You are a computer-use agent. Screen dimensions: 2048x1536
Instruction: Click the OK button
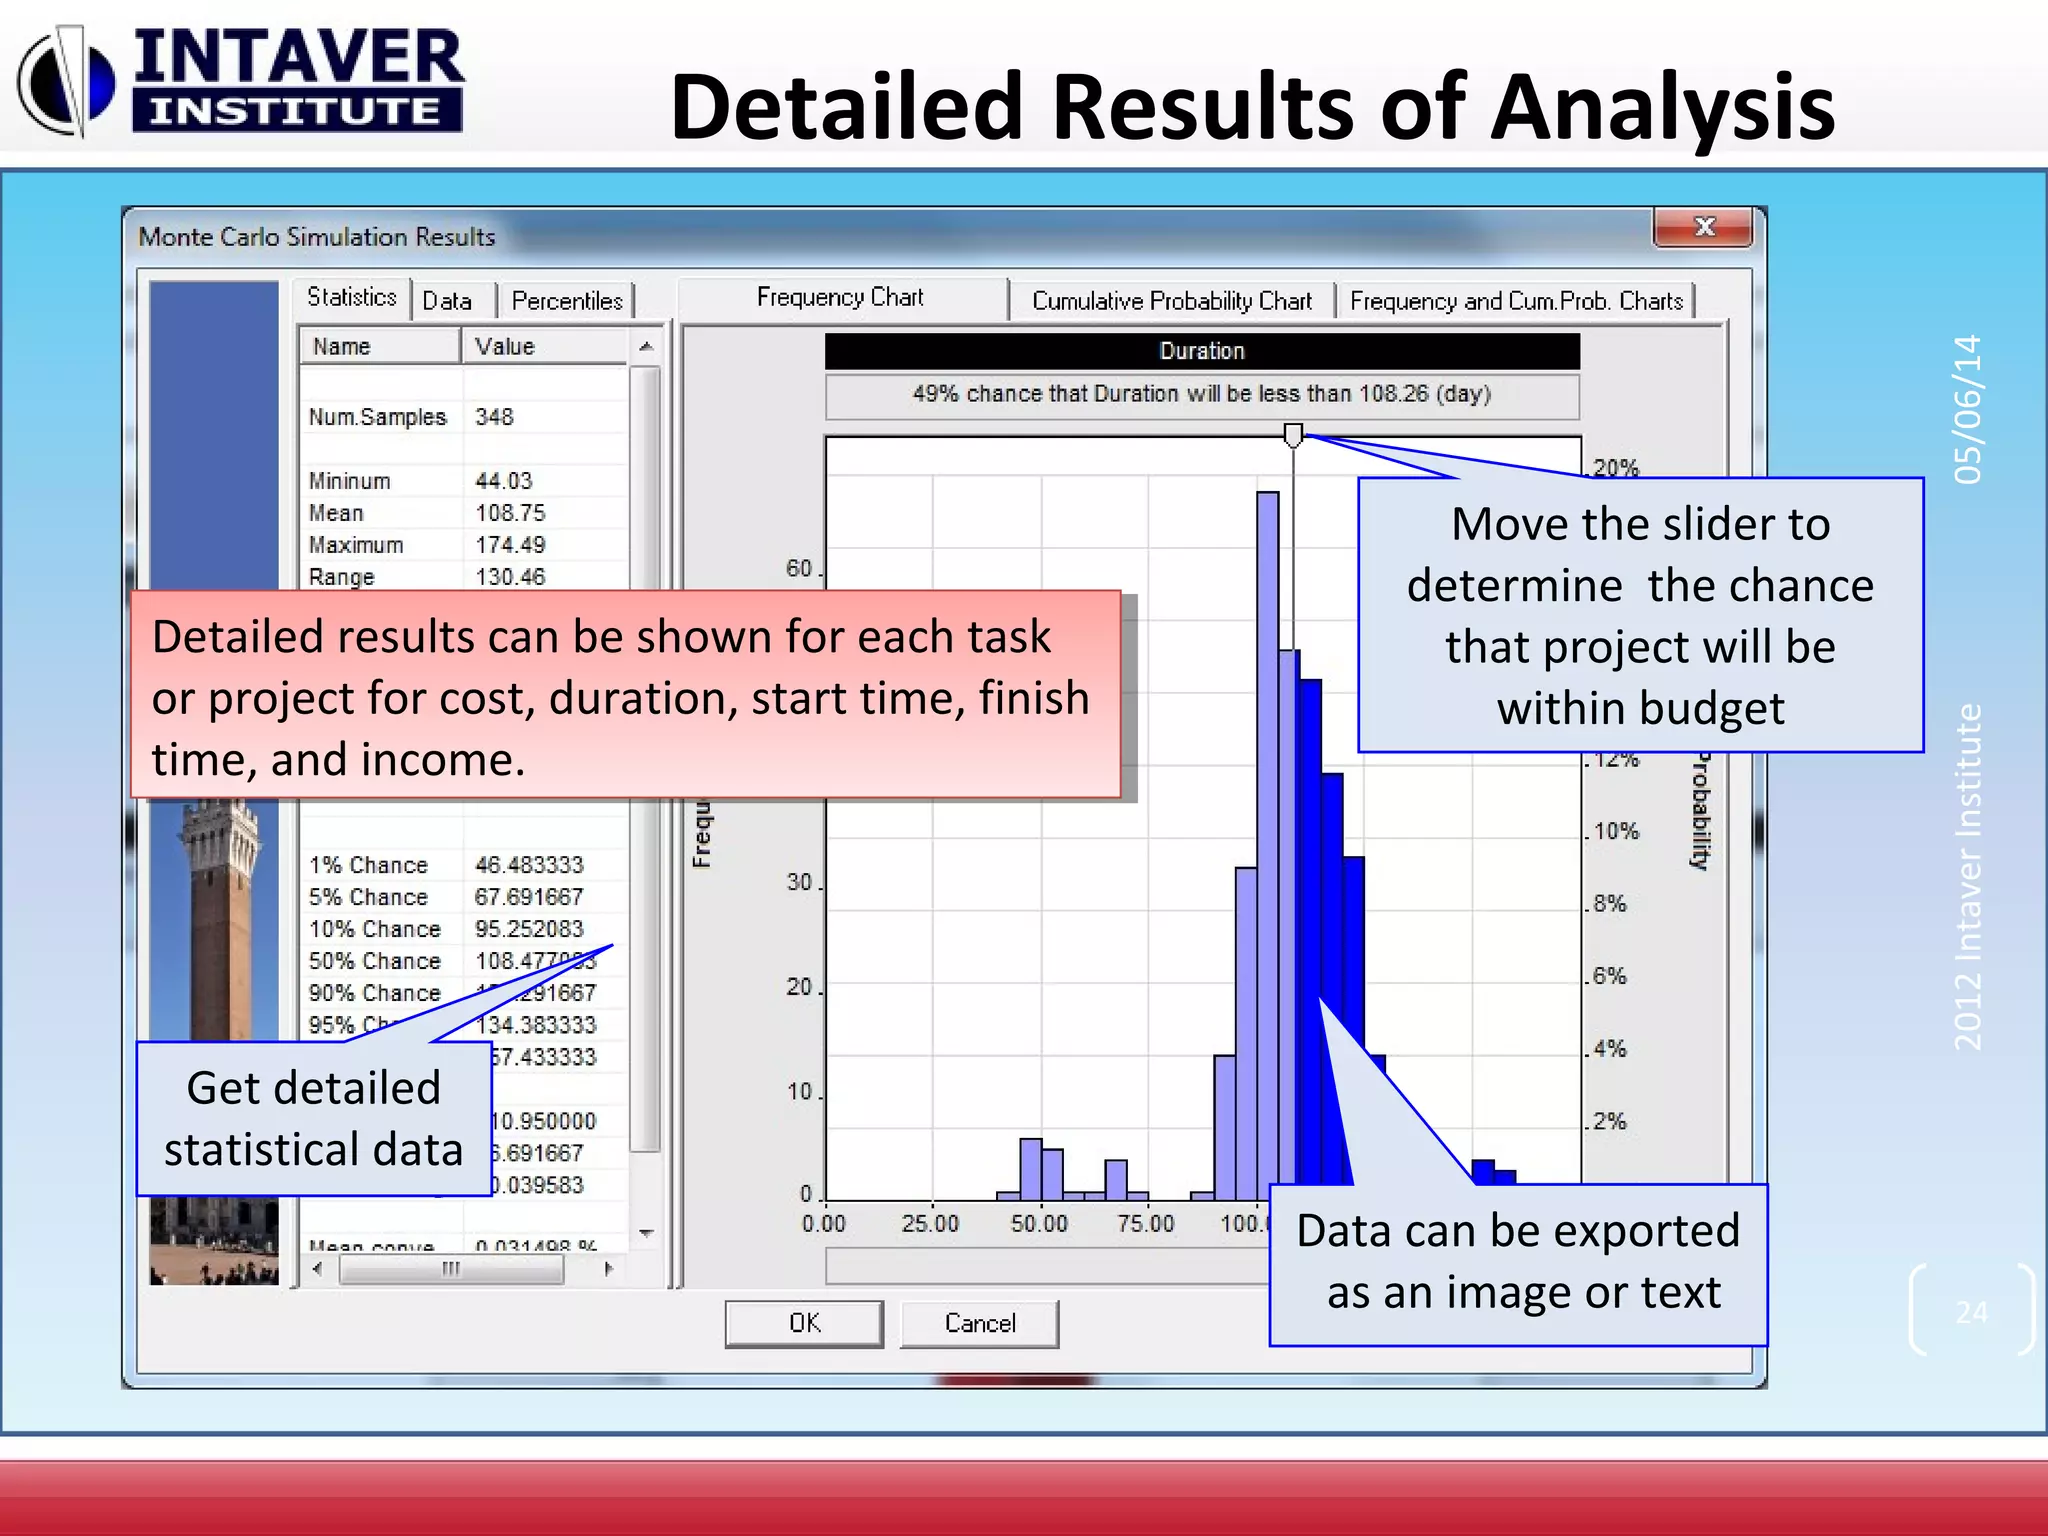coord(804,1324)
